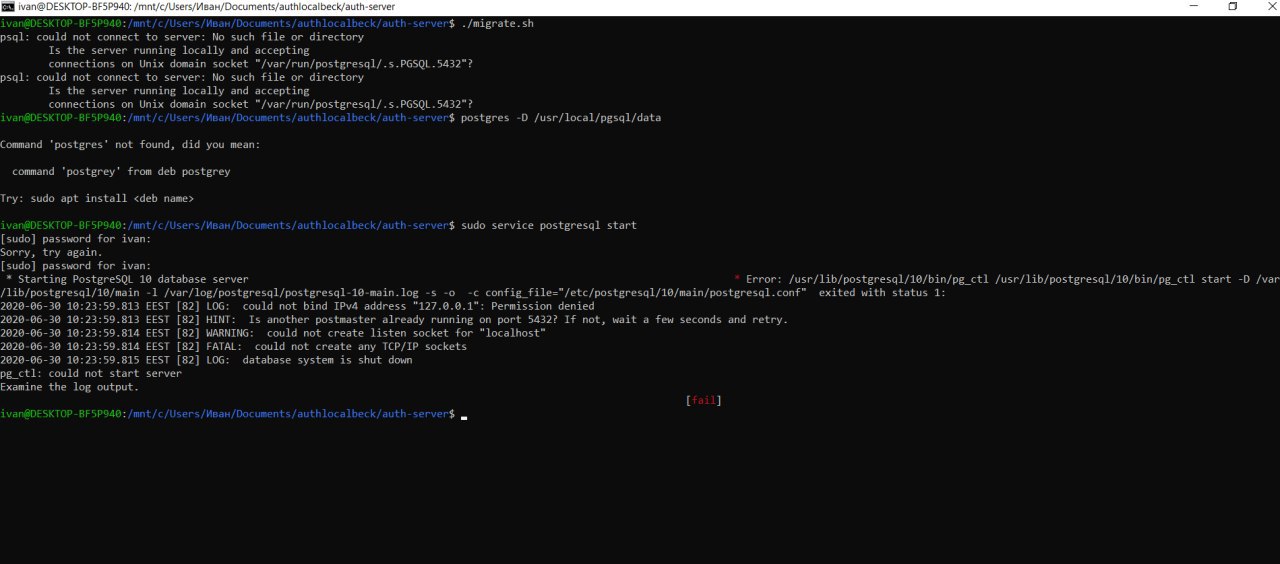Click the './migrate.sh' command text
Image resolution: width=1280 pixels, height=564 pixels.
coord(498,23)
